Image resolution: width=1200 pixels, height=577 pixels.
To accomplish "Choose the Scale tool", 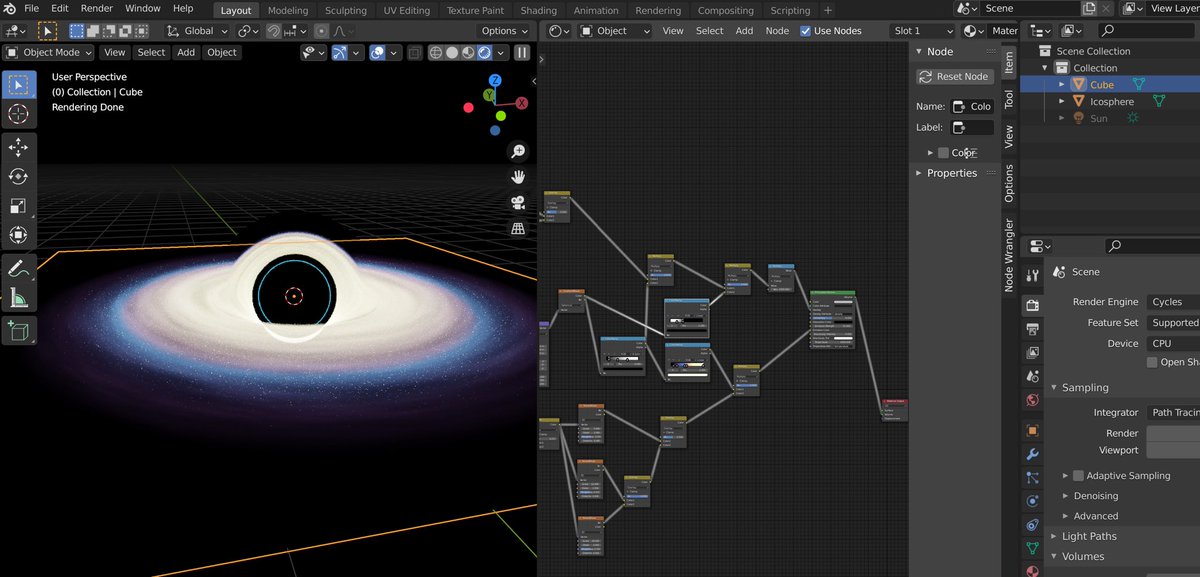I will click(18, 206).
